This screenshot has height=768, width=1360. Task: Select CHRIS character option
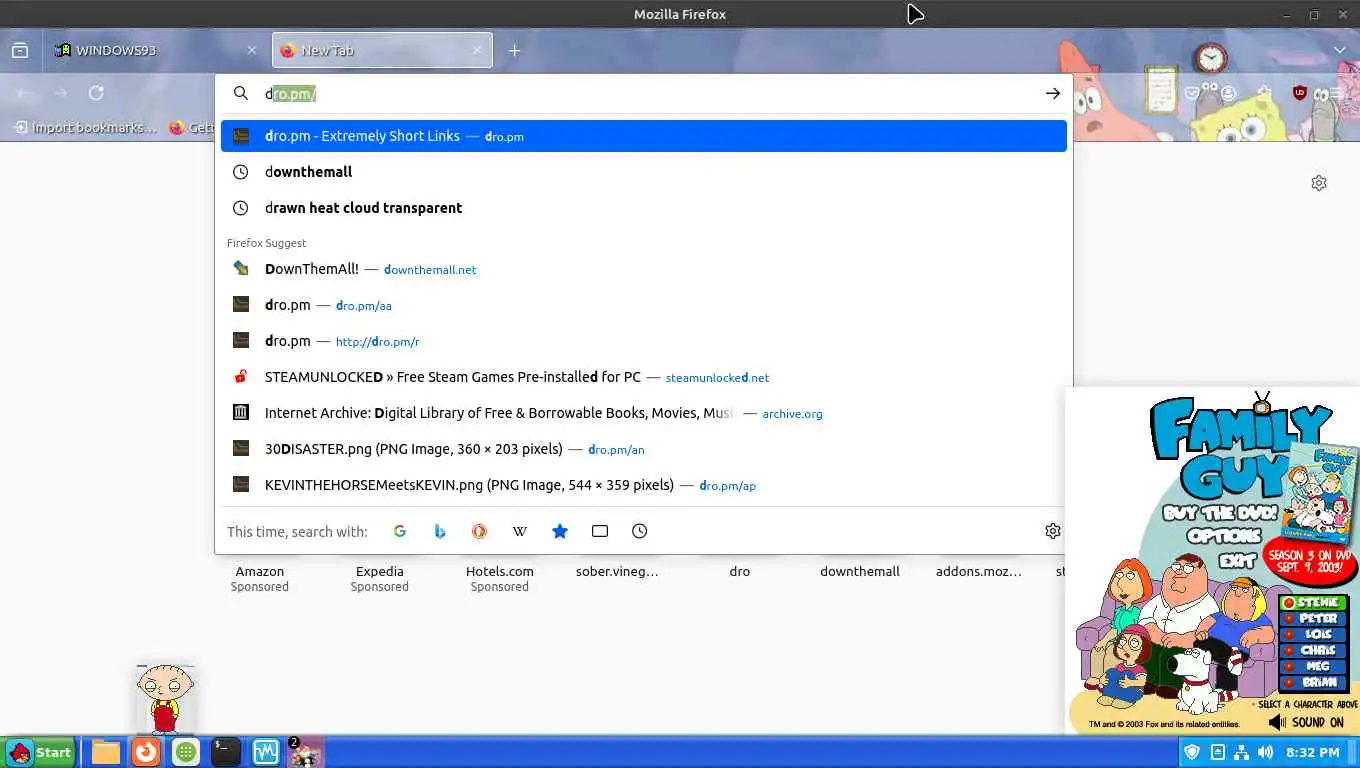[1315, 651]
